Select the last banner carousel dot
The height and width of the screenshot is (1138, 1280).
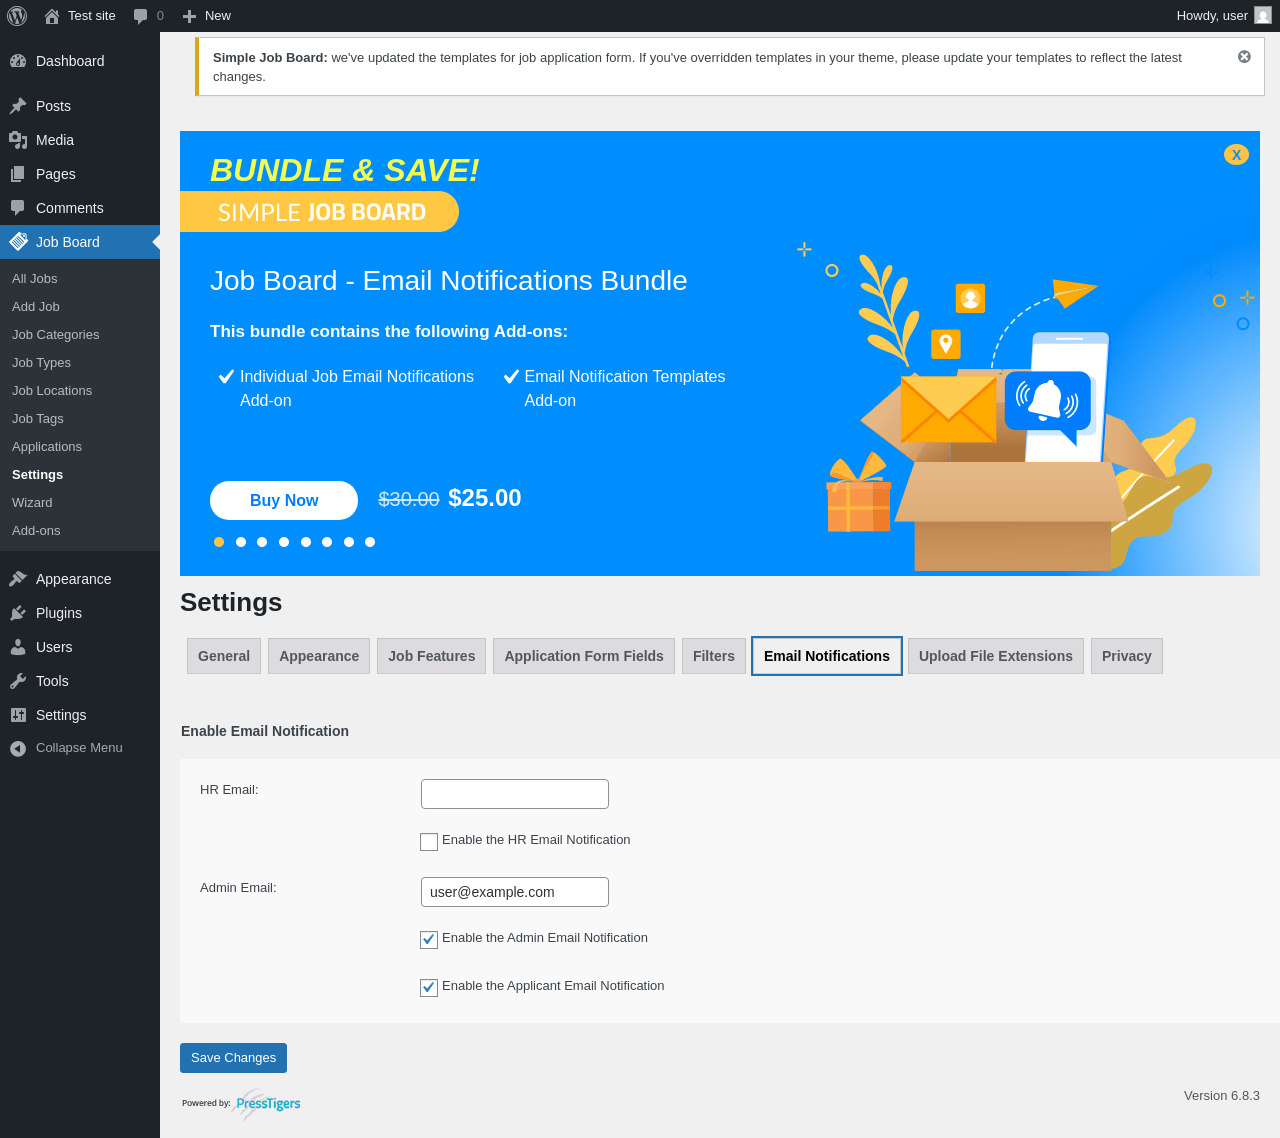(370, 542)
